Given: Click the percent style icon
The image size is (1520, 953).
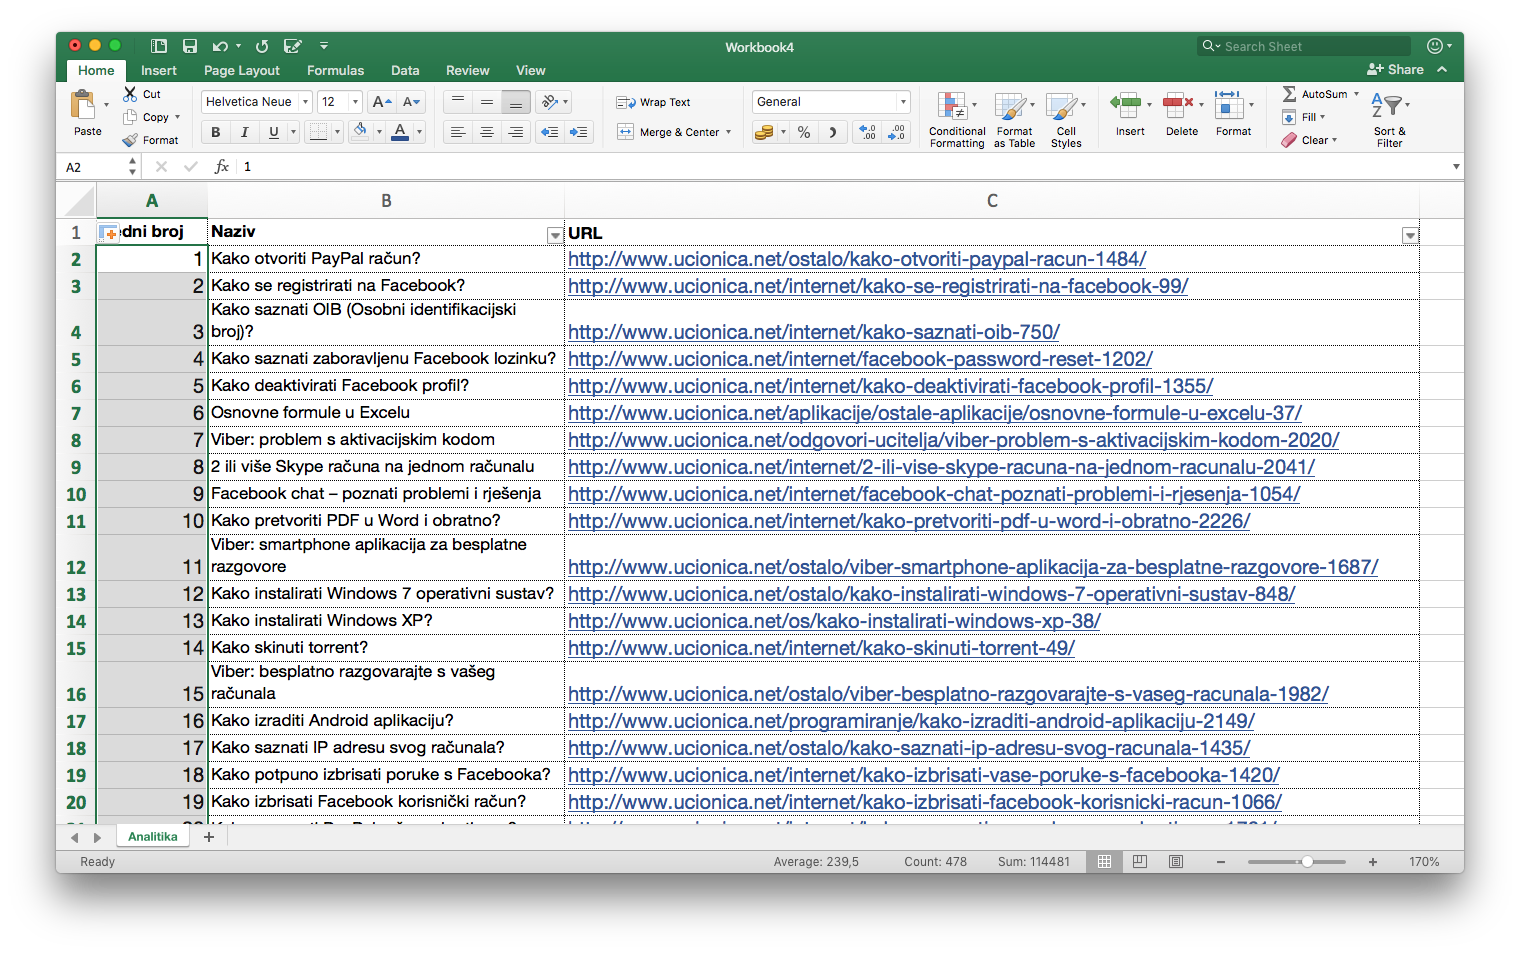Looking at the screenshot, I should 804,132.
